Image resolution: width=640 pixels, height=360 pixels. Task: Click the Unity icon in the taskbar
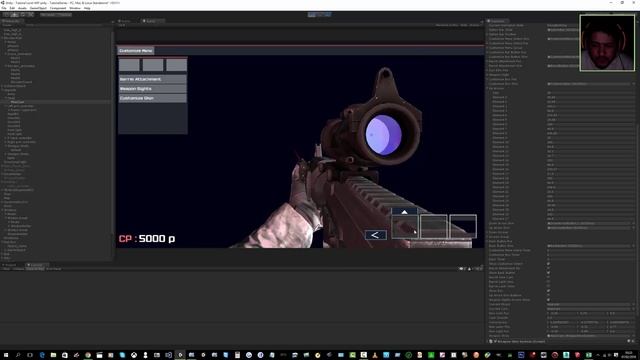pos(180,355)
